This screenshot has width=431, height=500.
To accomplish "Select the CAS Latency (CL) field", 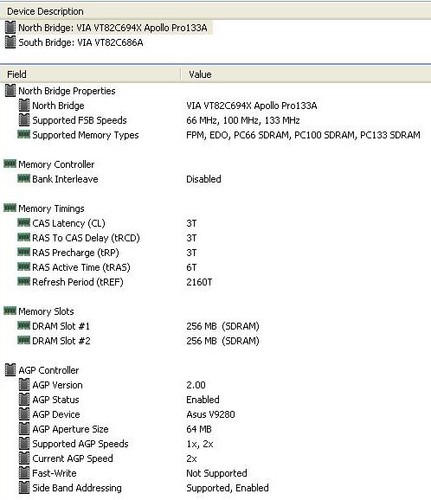I will pyautogui.click(x=69, y=223).
